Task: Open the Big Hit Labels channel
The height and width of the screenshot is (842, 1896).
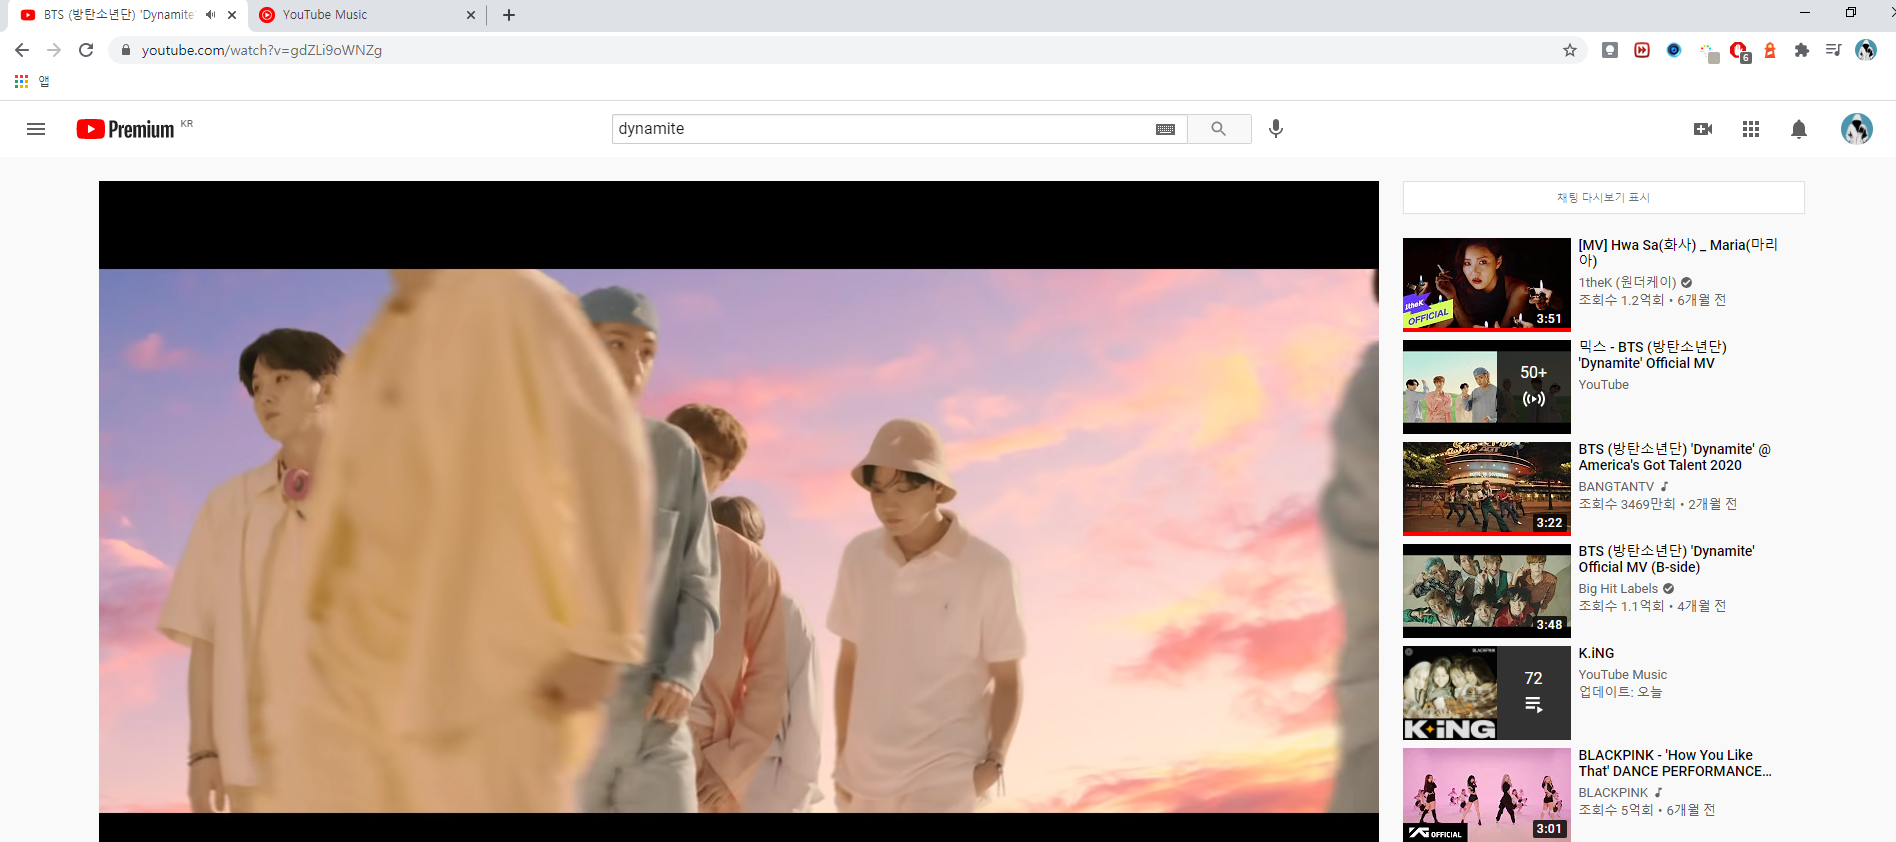Action: click(1618, 589)
